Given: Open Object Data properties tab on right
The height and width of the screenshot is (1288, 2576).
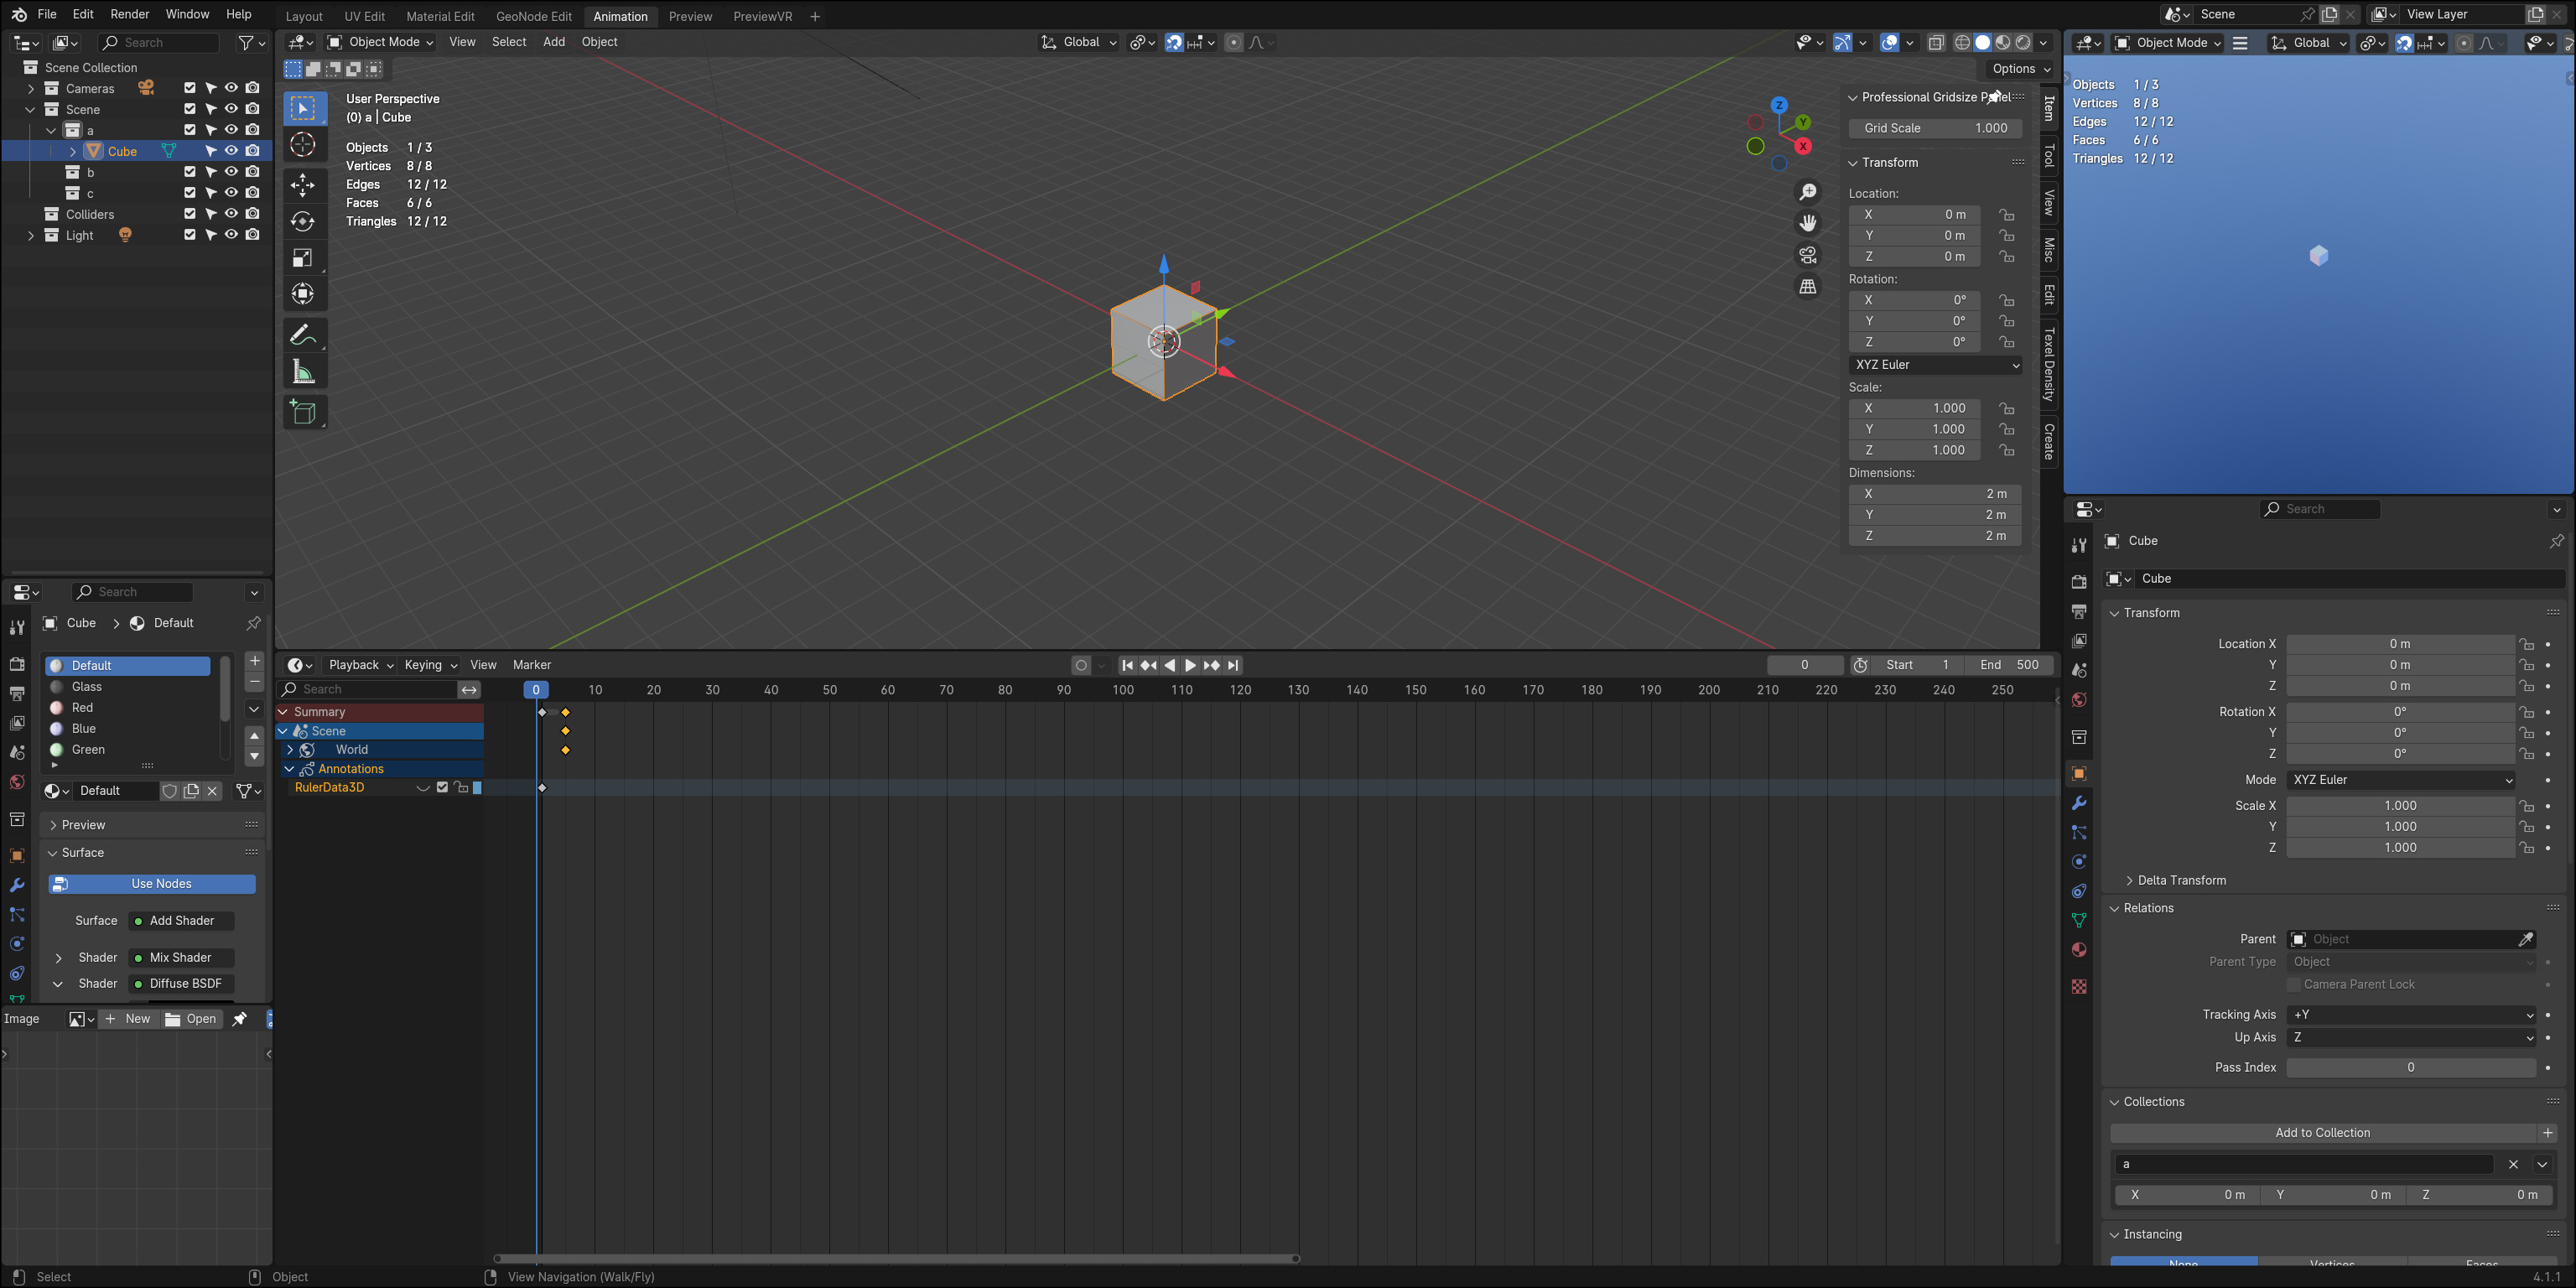Looking at the screenshot, I should (x=2079, y=920).
